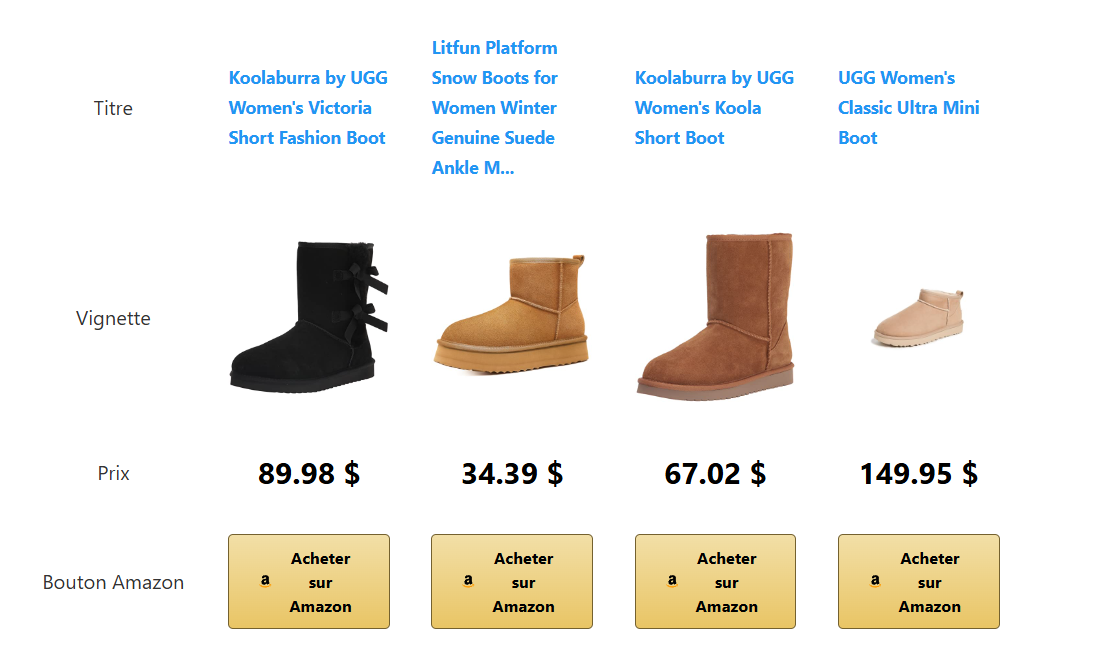Viewport: 1101px width, 666px height.
Task: Click the Amazon logo on the first buy button
Action: tap(266, 578)
